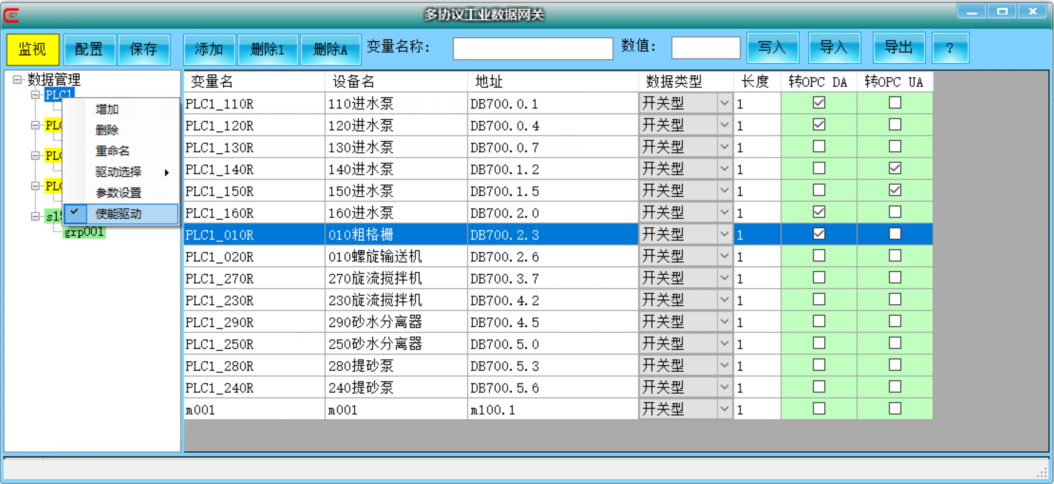Viewport: 1054px width, 484px height.
Task: Expand data type dropdown for m001 row
Action: (x=724, y=409)
